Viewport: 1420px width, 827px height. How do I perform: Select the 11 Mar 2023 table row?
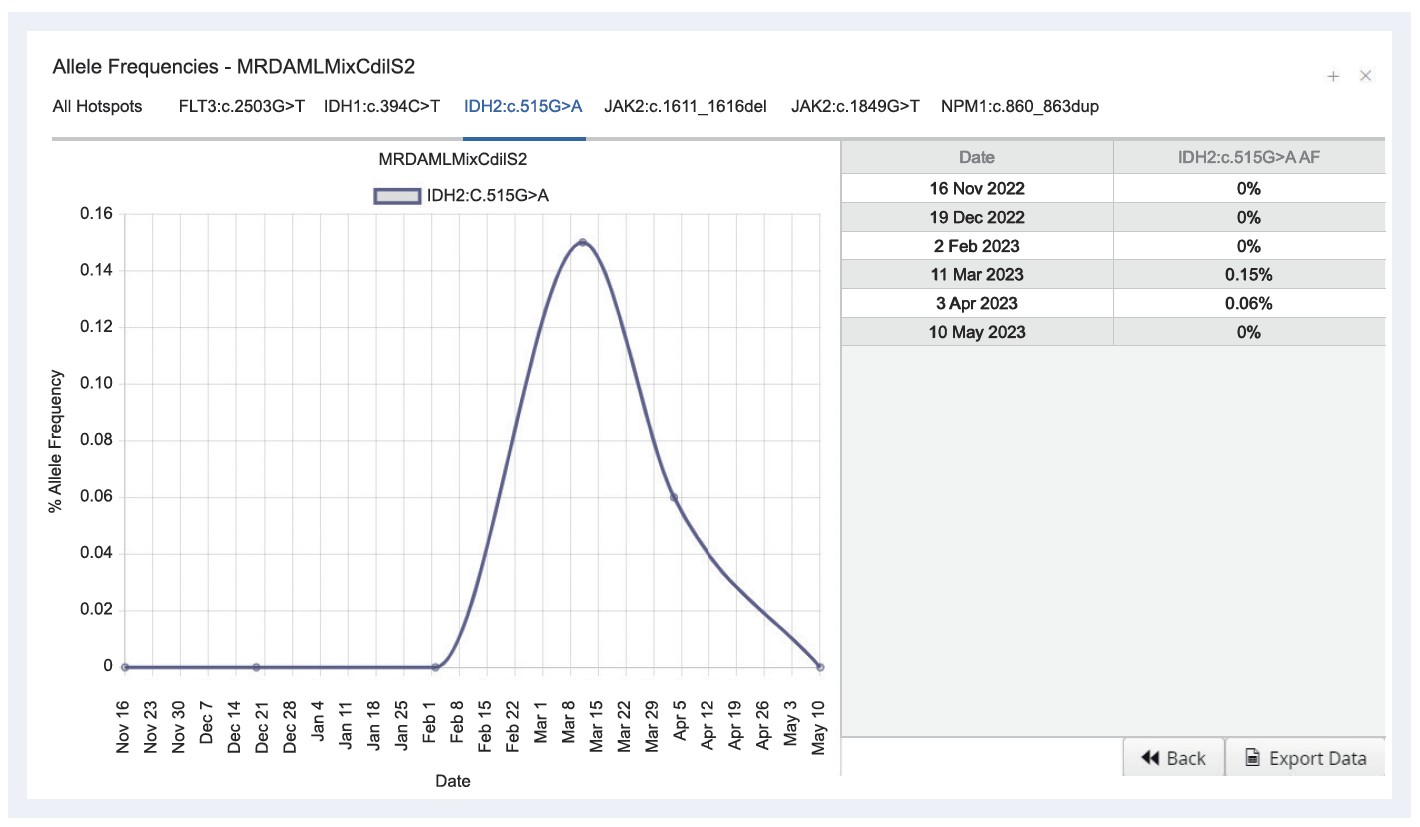(1112, 275)
